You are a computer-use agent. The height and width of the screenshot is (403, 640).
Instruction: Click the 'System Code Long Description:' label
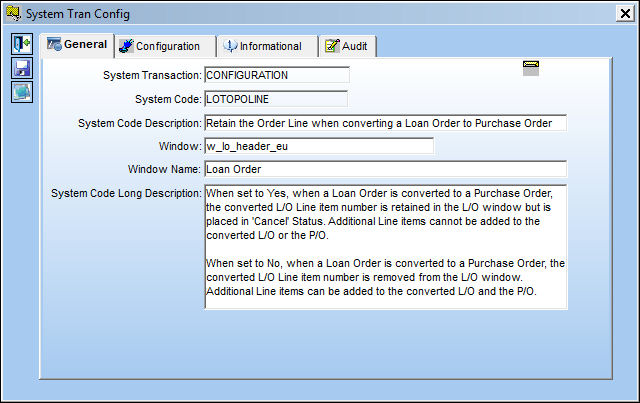127,193
